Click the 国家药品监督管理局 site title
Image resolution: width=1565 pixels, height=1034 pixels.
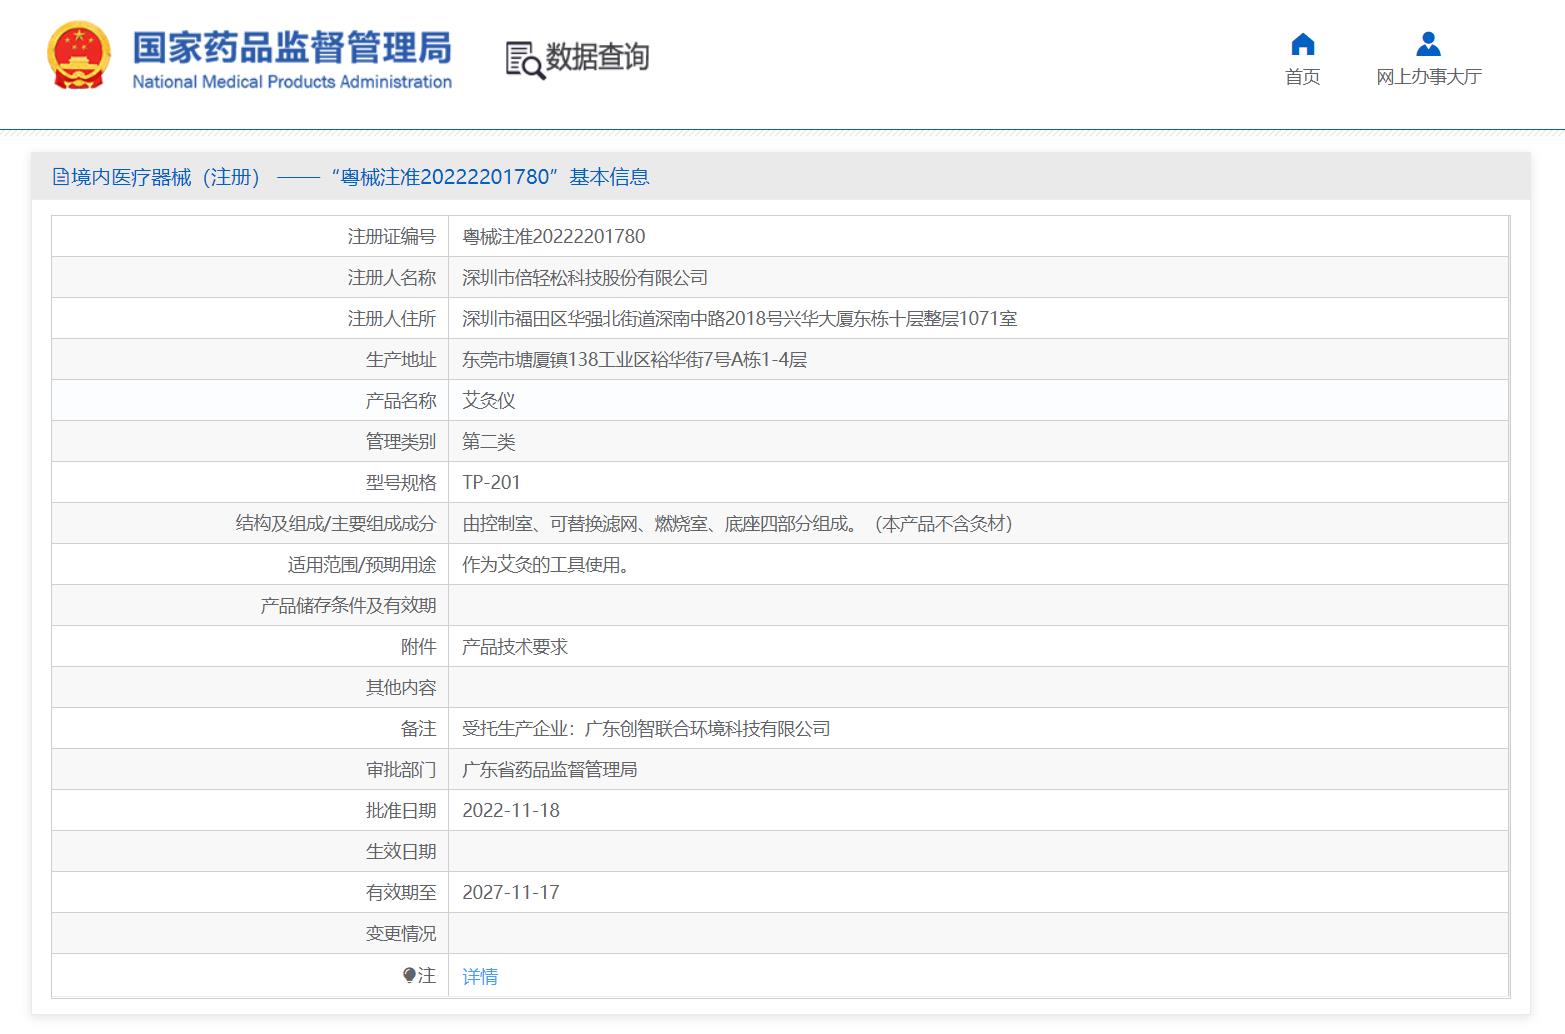292,46
